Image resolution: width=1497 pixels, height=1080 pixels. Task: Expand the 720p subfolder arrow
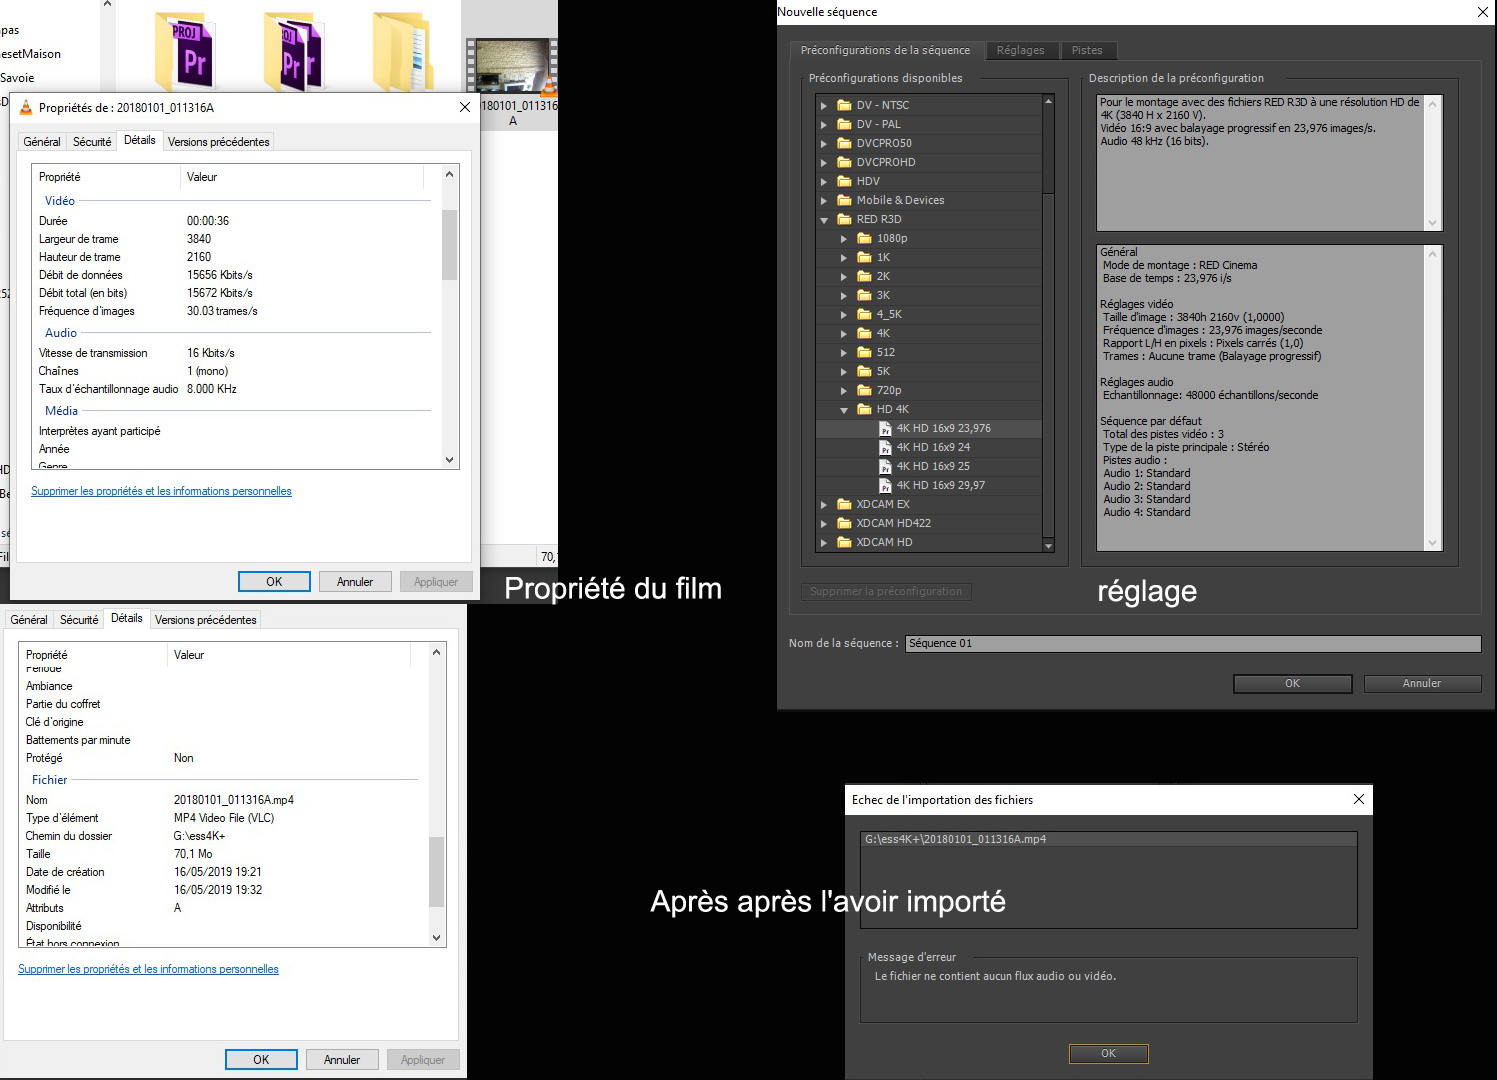pyautogui.click(x=844, y=390)
